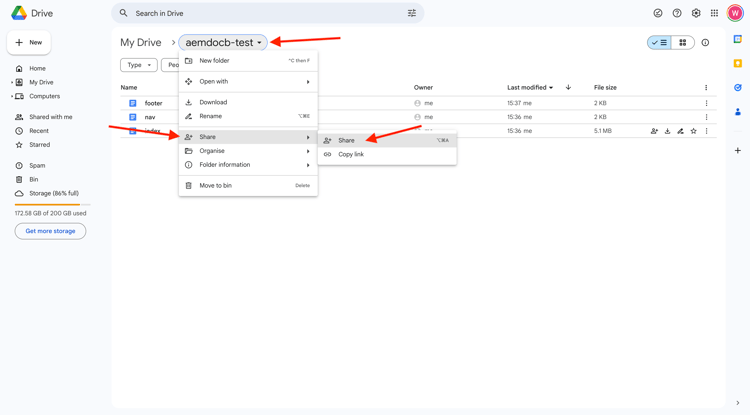The width and height of the screenshot is (750, 415).
Task: Click the Get more storage button
Action: click(x=50, y=231)
